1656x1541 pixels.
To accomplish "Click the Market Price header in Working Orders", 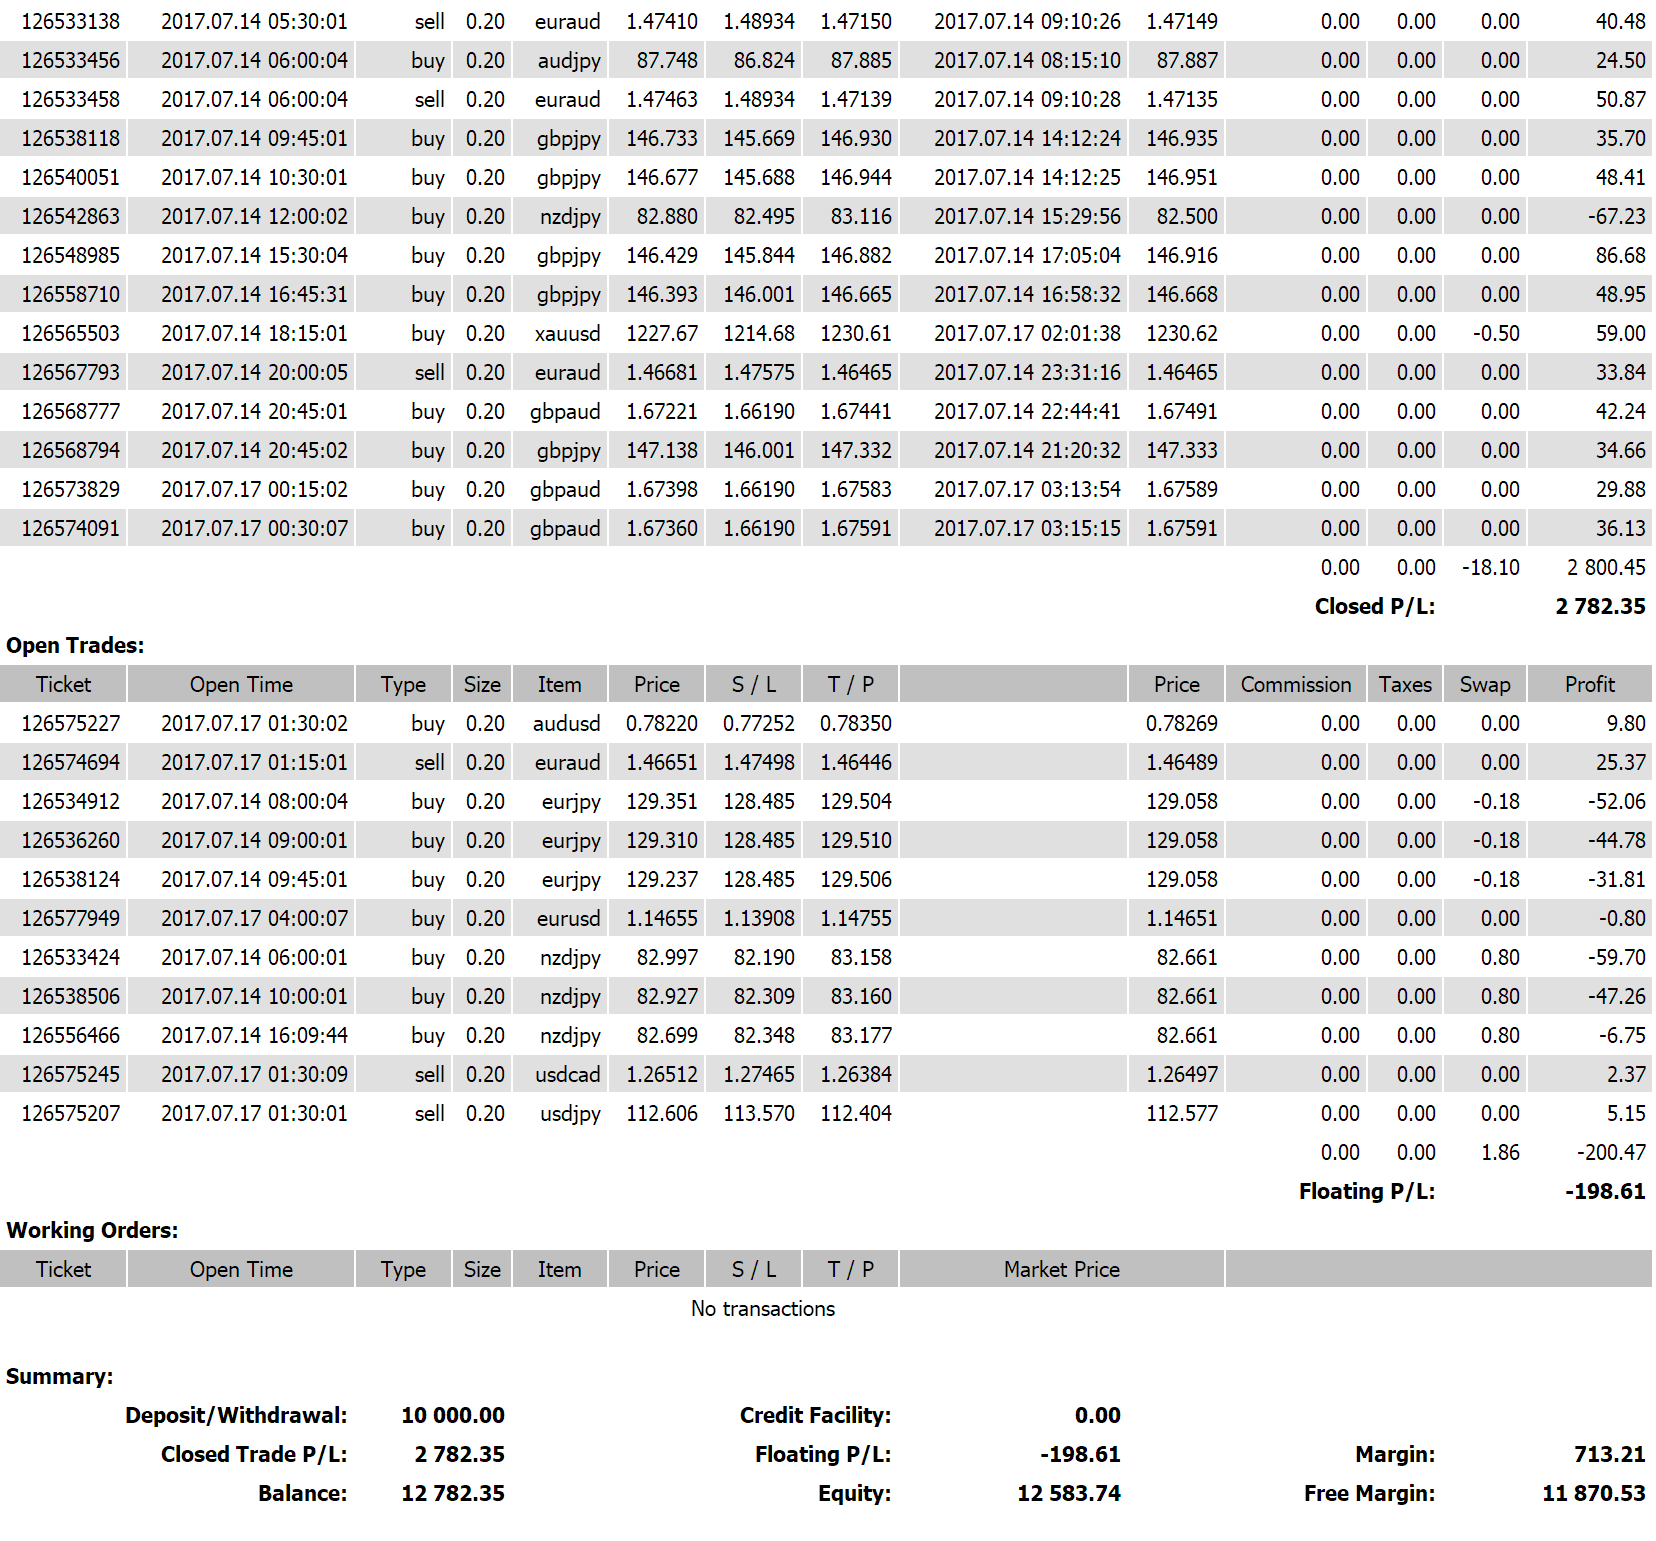I will click(x=1062, y=1269).
